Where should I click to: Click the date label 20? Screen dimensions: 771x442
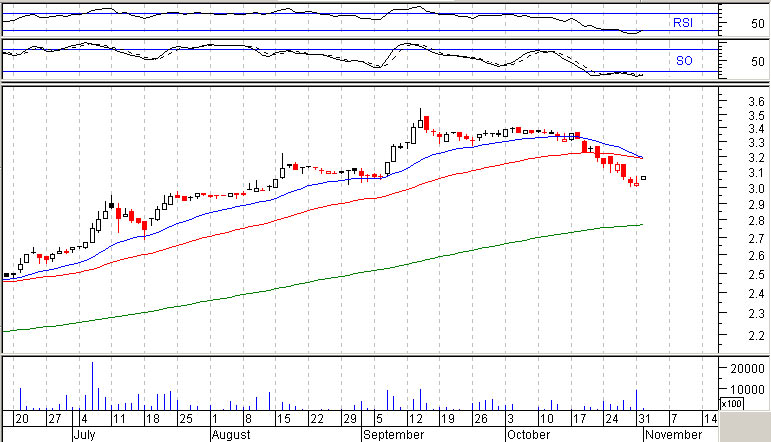point(22,419)
